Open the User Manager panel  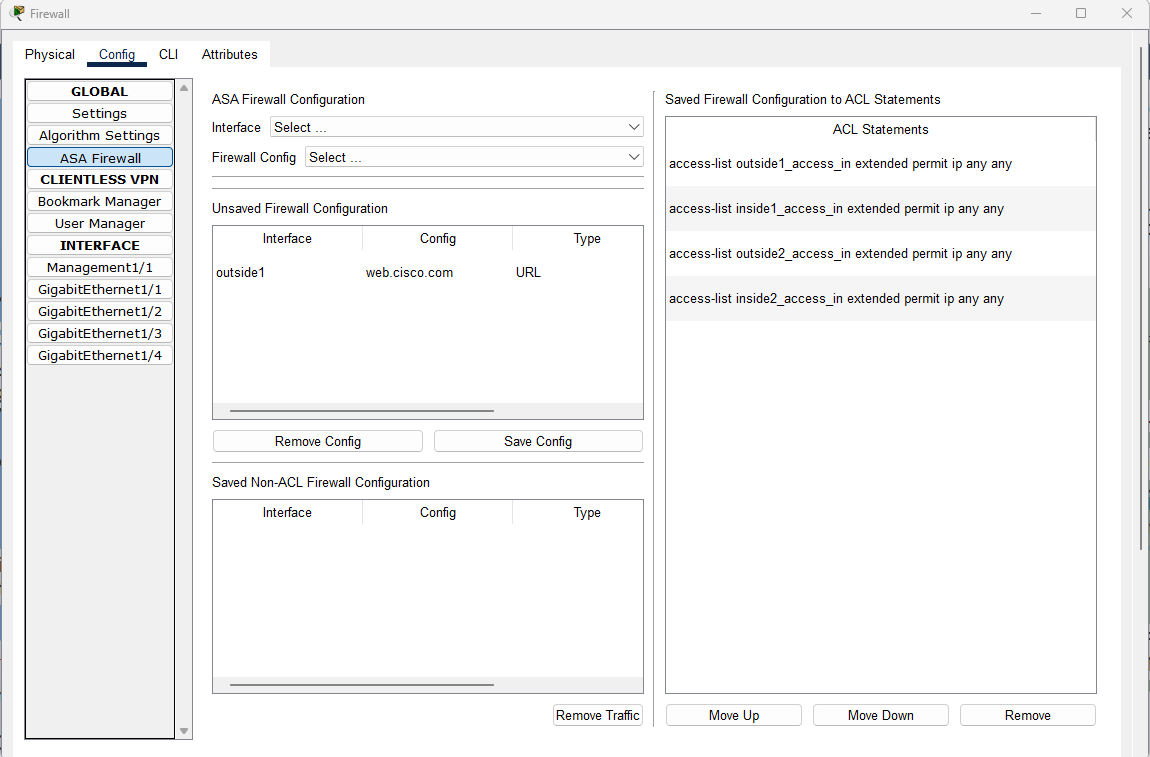pos(99,223)
